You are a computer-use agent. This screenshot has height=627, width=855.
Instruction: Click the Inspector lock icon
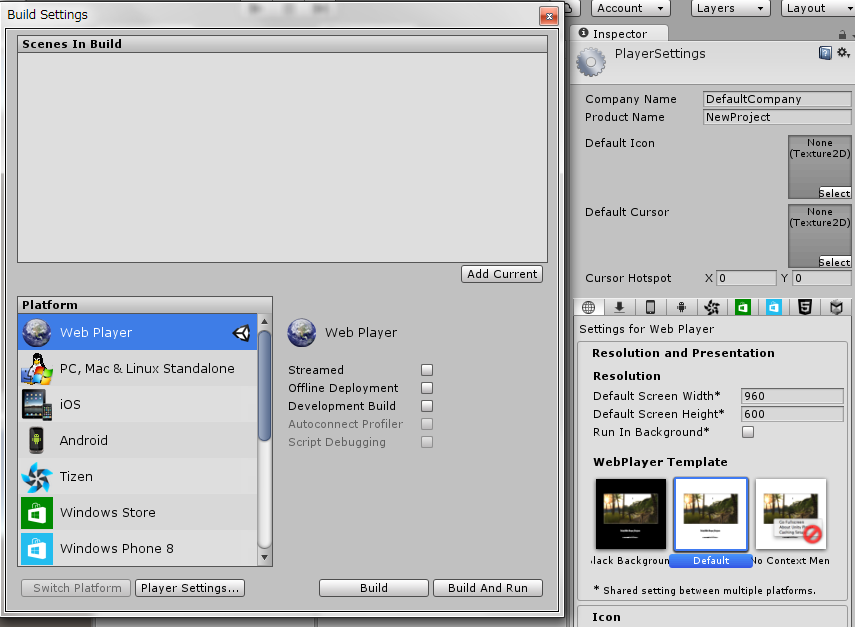(842, 34)
